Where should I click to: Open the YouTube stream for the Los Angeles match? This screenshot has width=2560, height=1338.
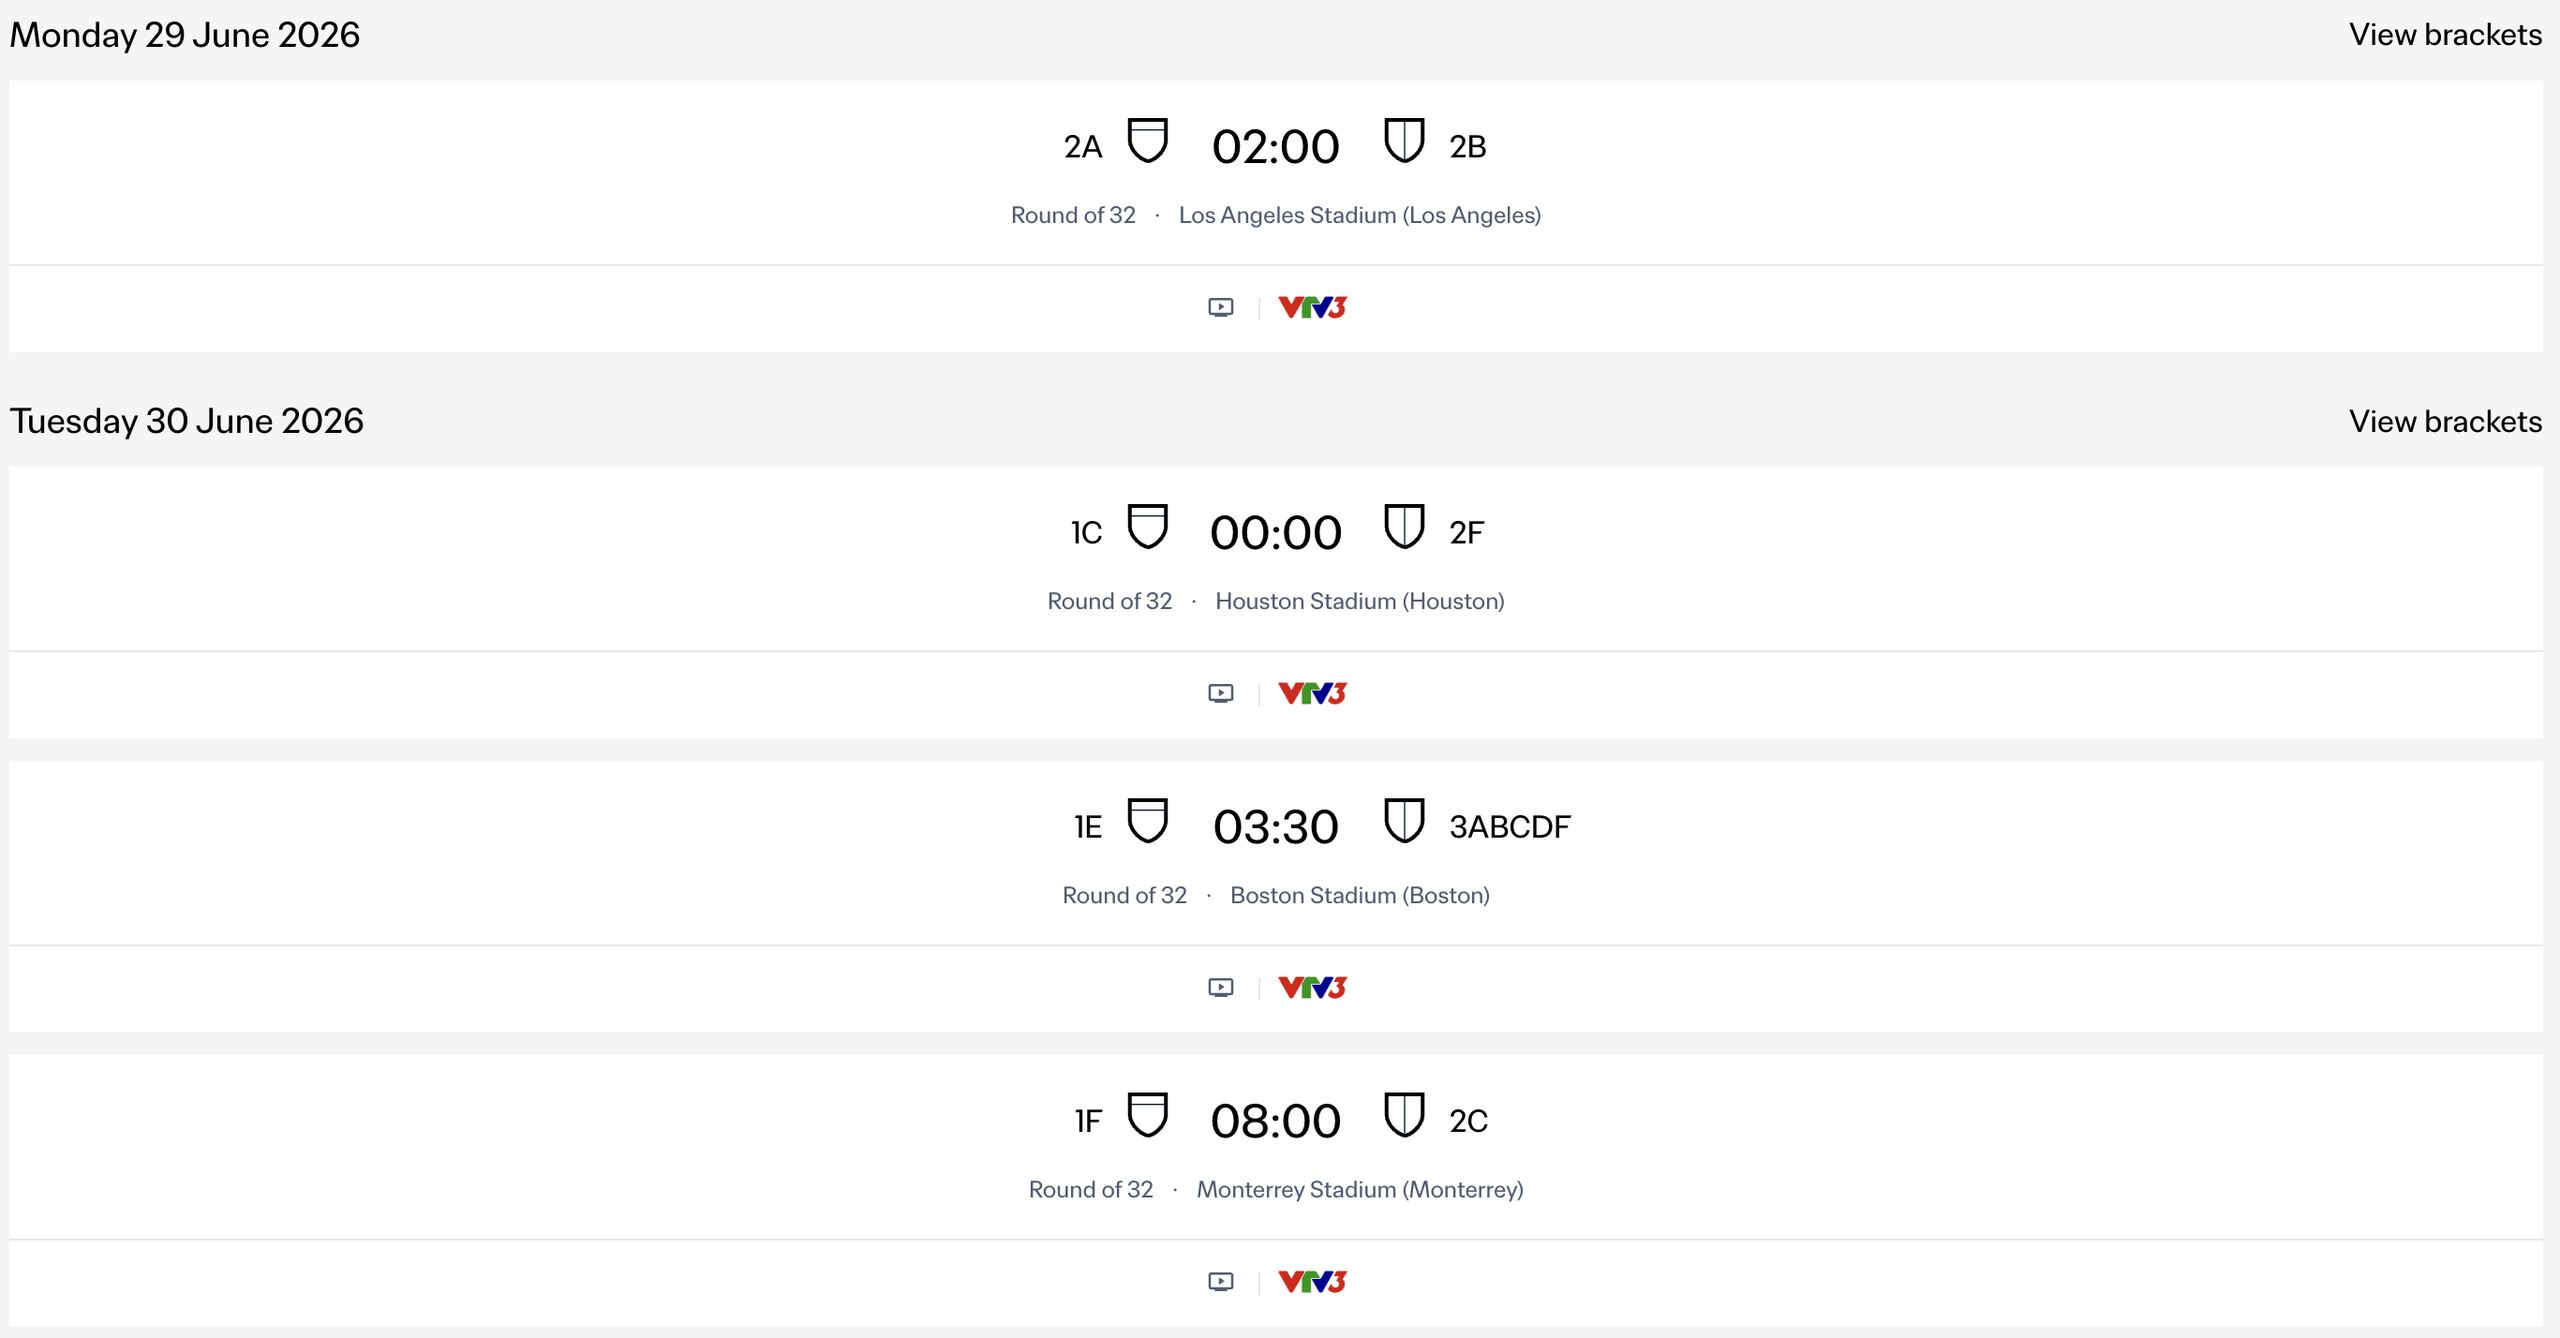[x=1220, y=307]
